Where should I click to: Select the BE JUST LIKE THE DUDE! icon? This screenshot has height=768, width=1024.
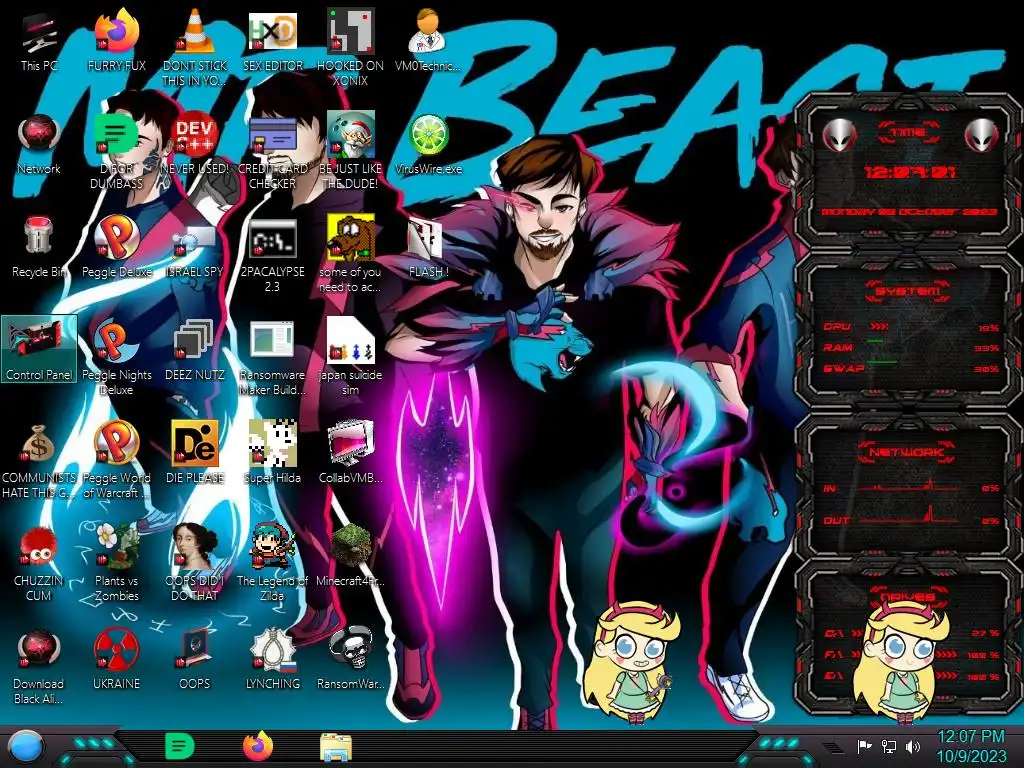pos(350,151)
